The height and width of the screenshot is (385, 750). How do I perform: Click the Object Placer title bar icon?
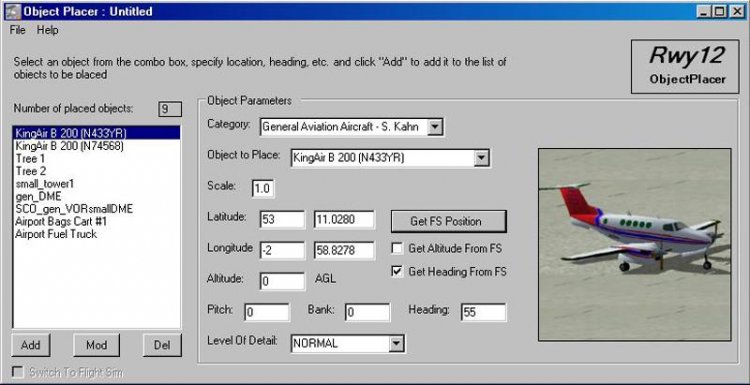point(13,11)
